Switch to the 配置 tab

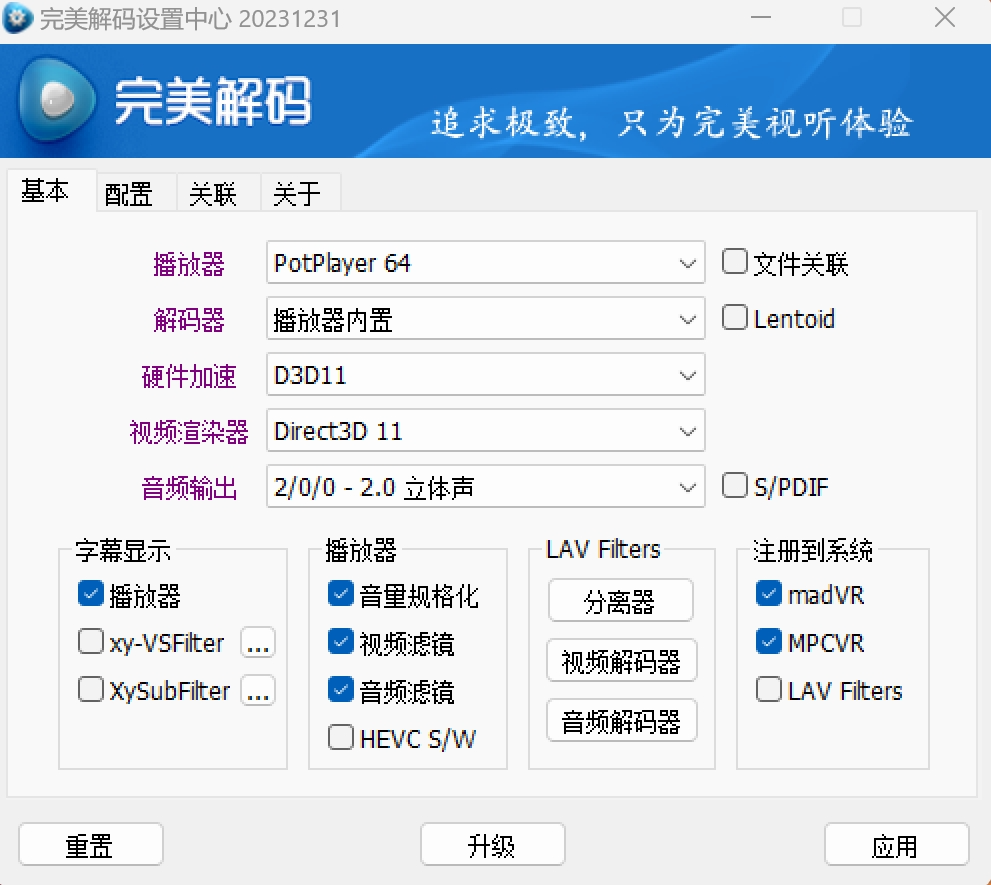pos(129,194)
